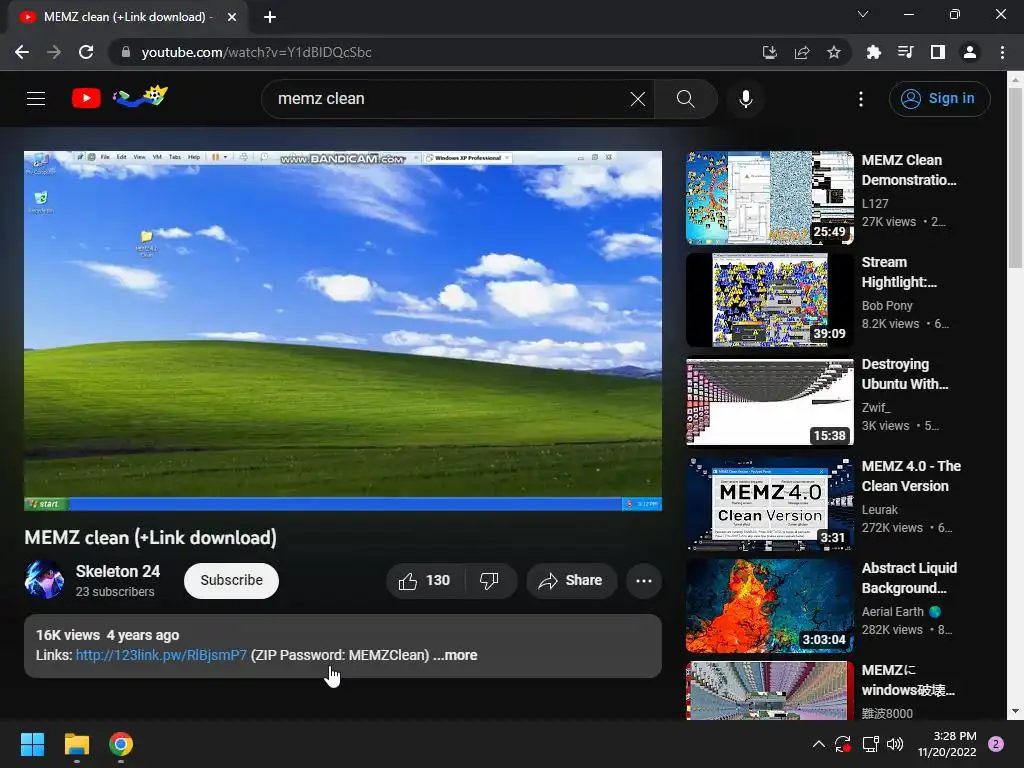Click Windows Update tray icon
The image size is (1024, 768).
pyautogui.click(x=843, y=744)
